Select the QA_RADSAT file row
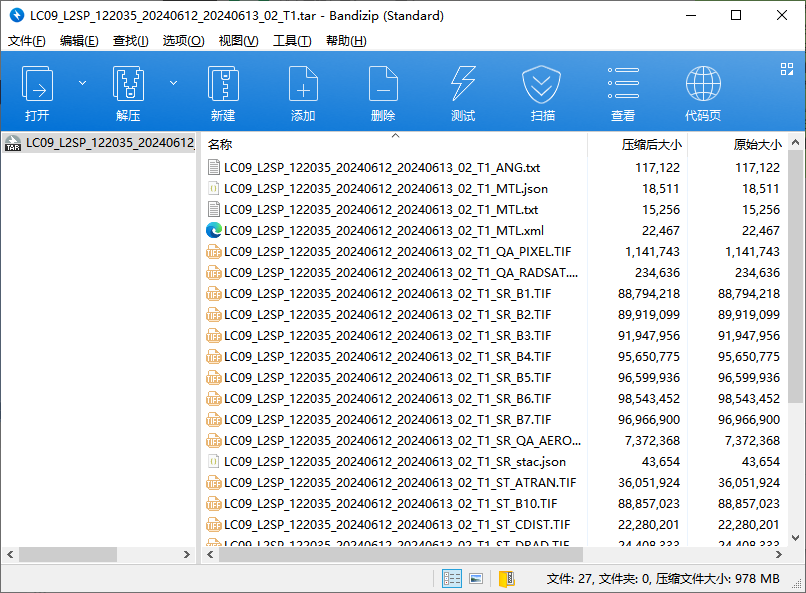This screenshot has height=593, width=806. click(494, 272)
